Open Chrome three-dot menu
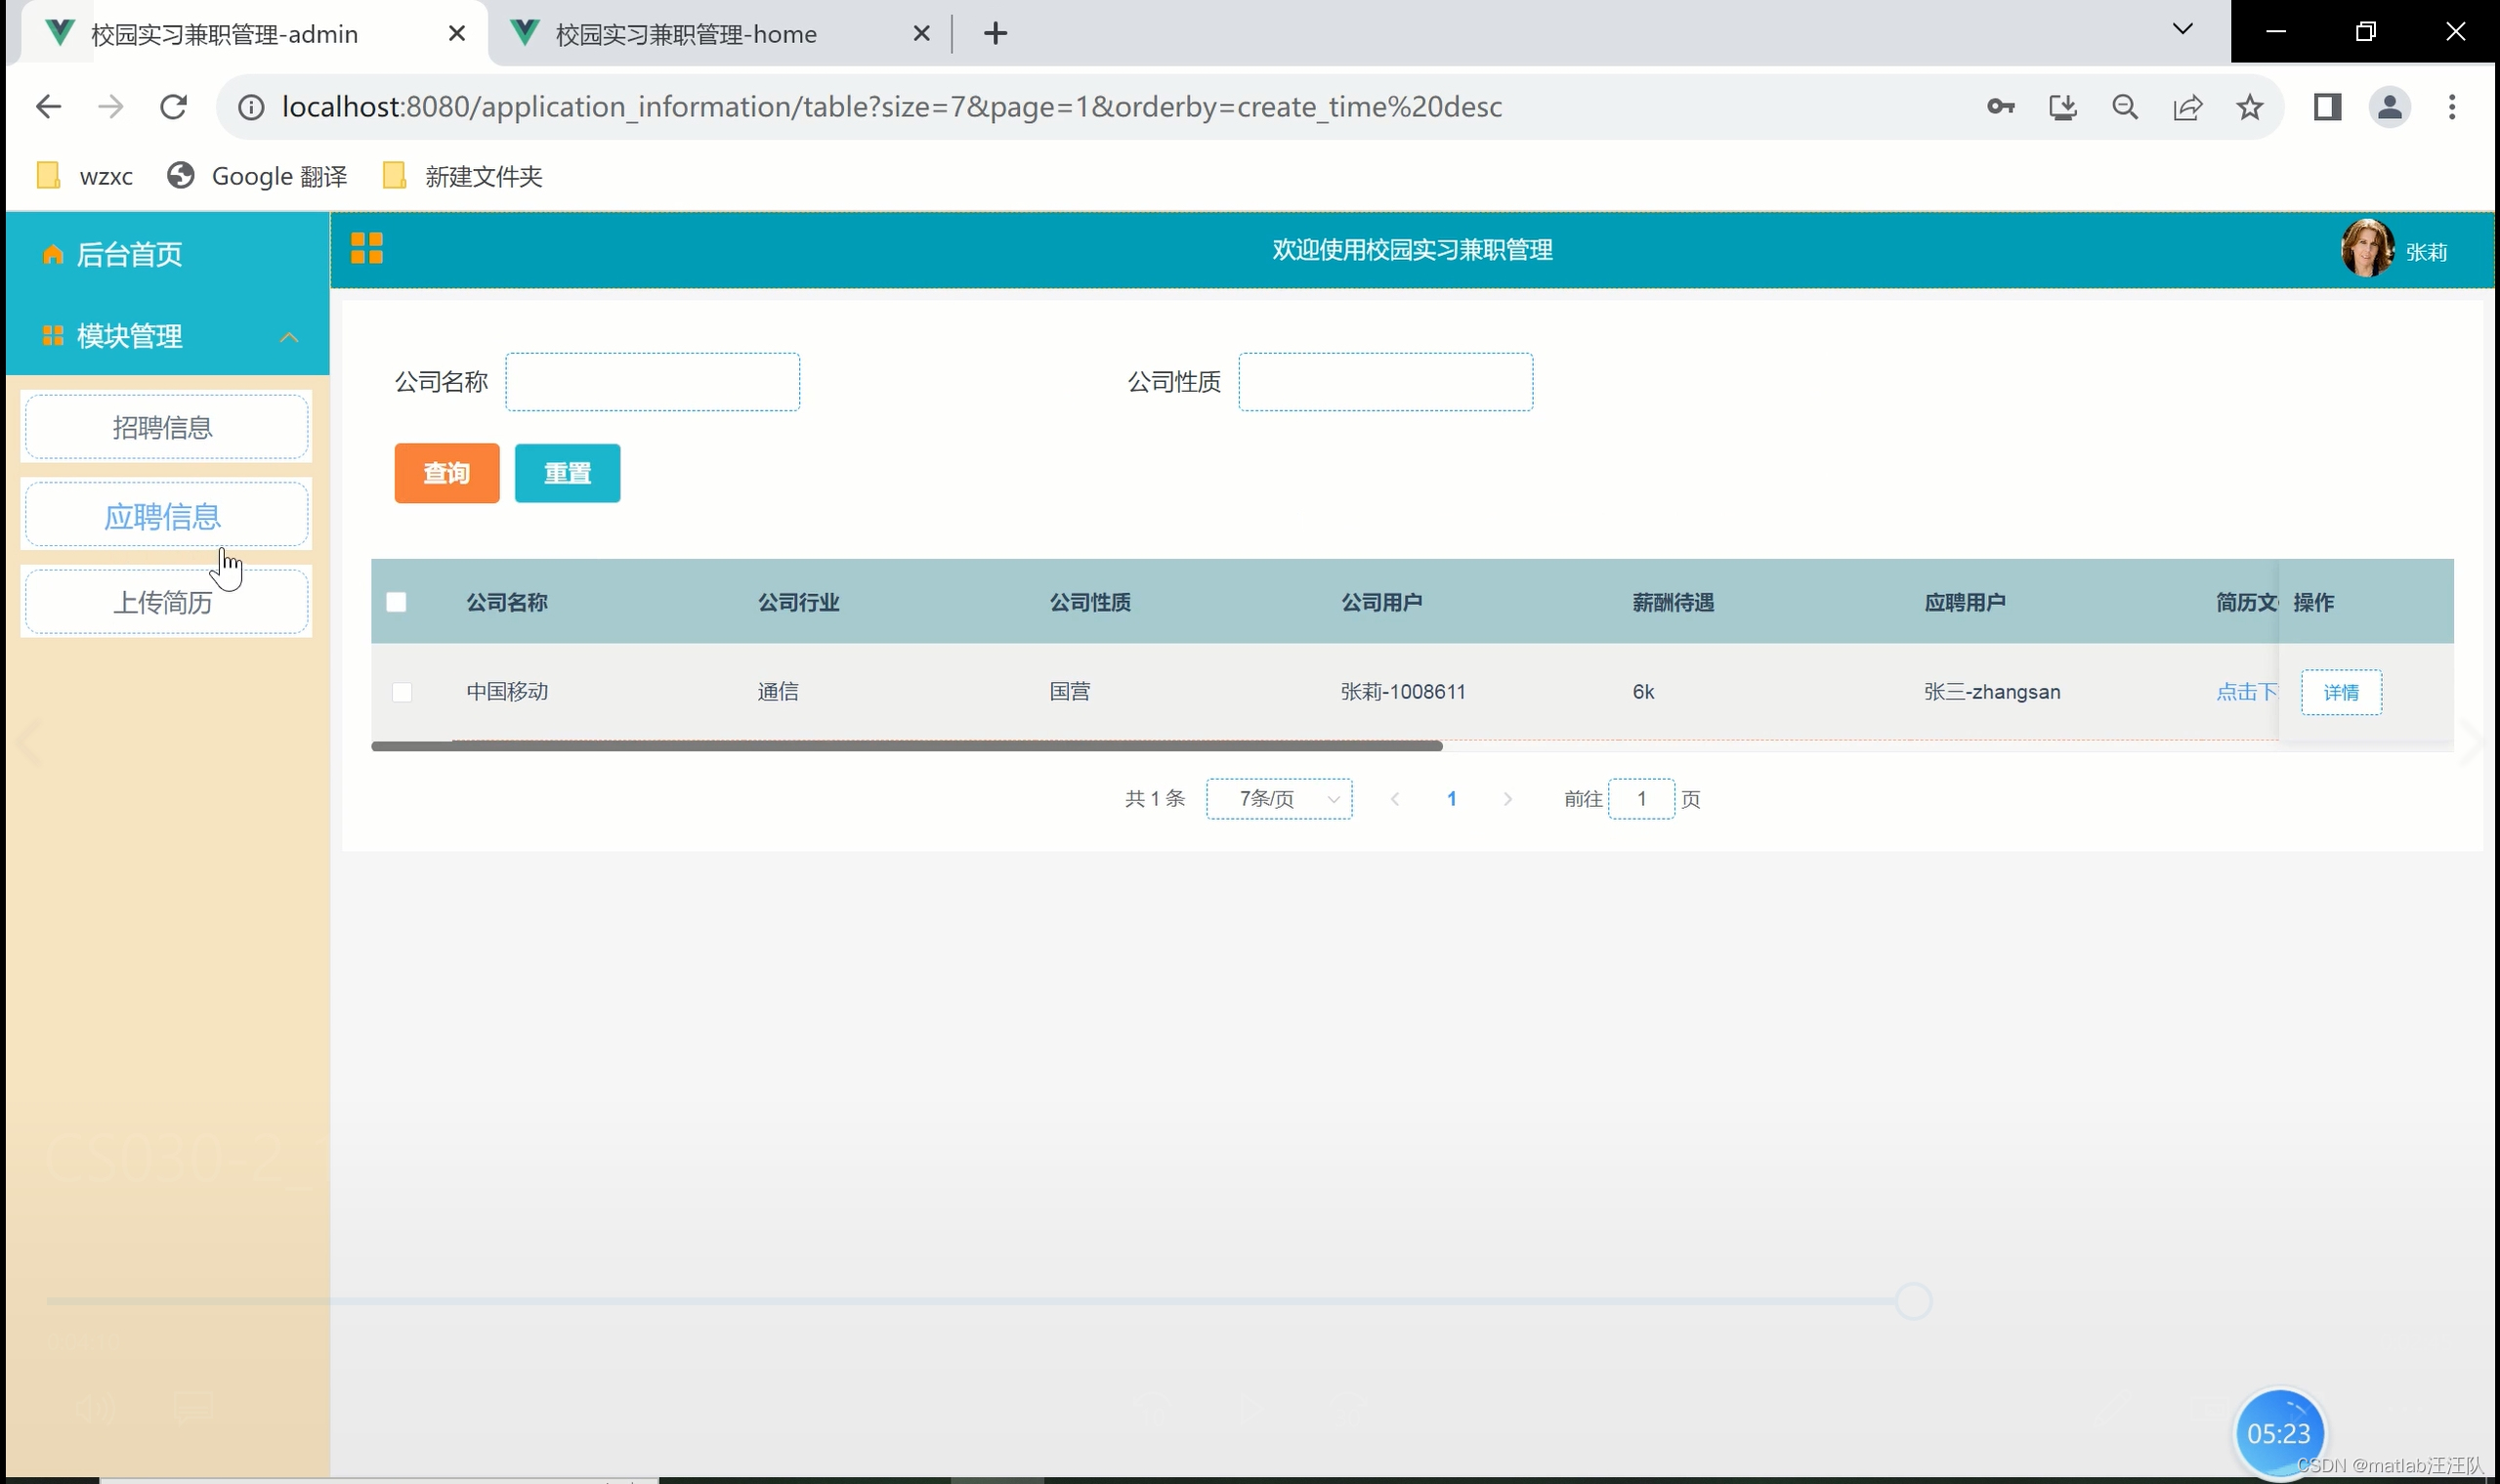 pos(2451,107)
